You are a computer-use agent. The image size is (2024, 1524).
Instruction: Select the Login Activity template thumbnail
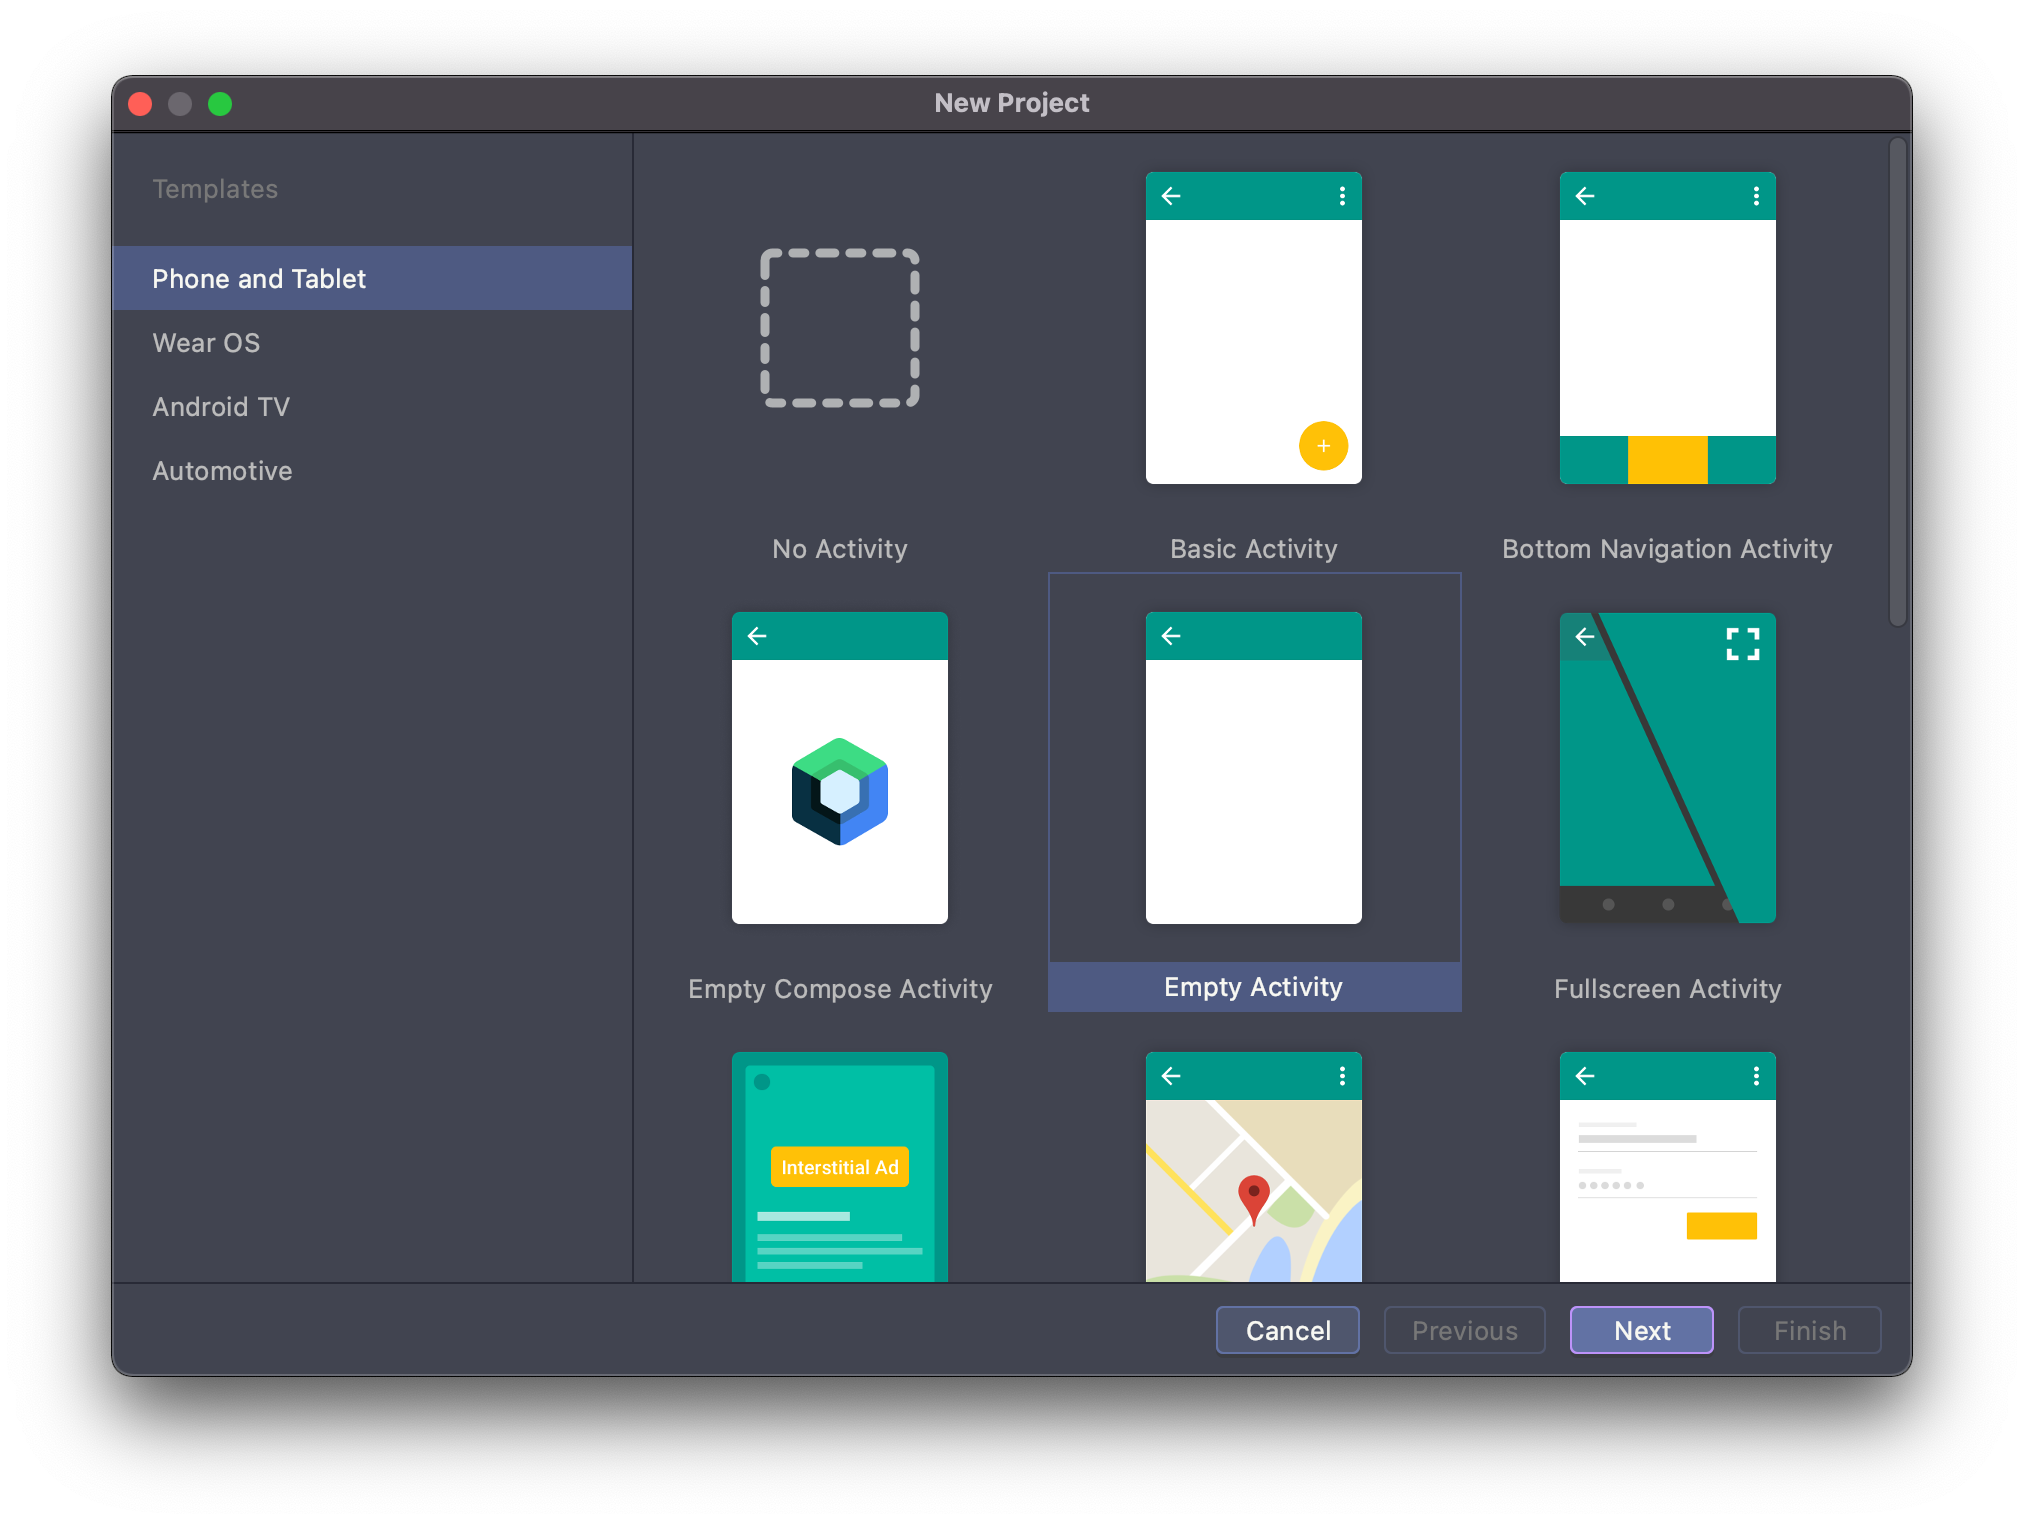[x=1667, y=1166]
